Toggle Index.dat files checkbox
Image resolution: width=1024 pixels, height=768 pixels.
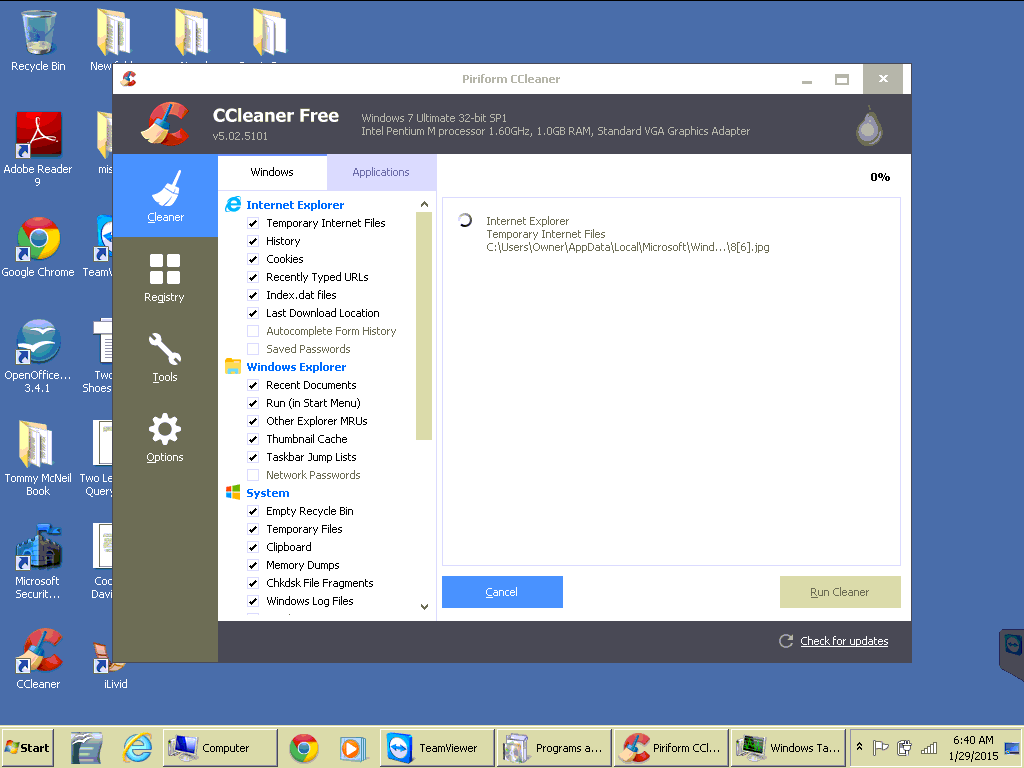[x=253, y=295]
